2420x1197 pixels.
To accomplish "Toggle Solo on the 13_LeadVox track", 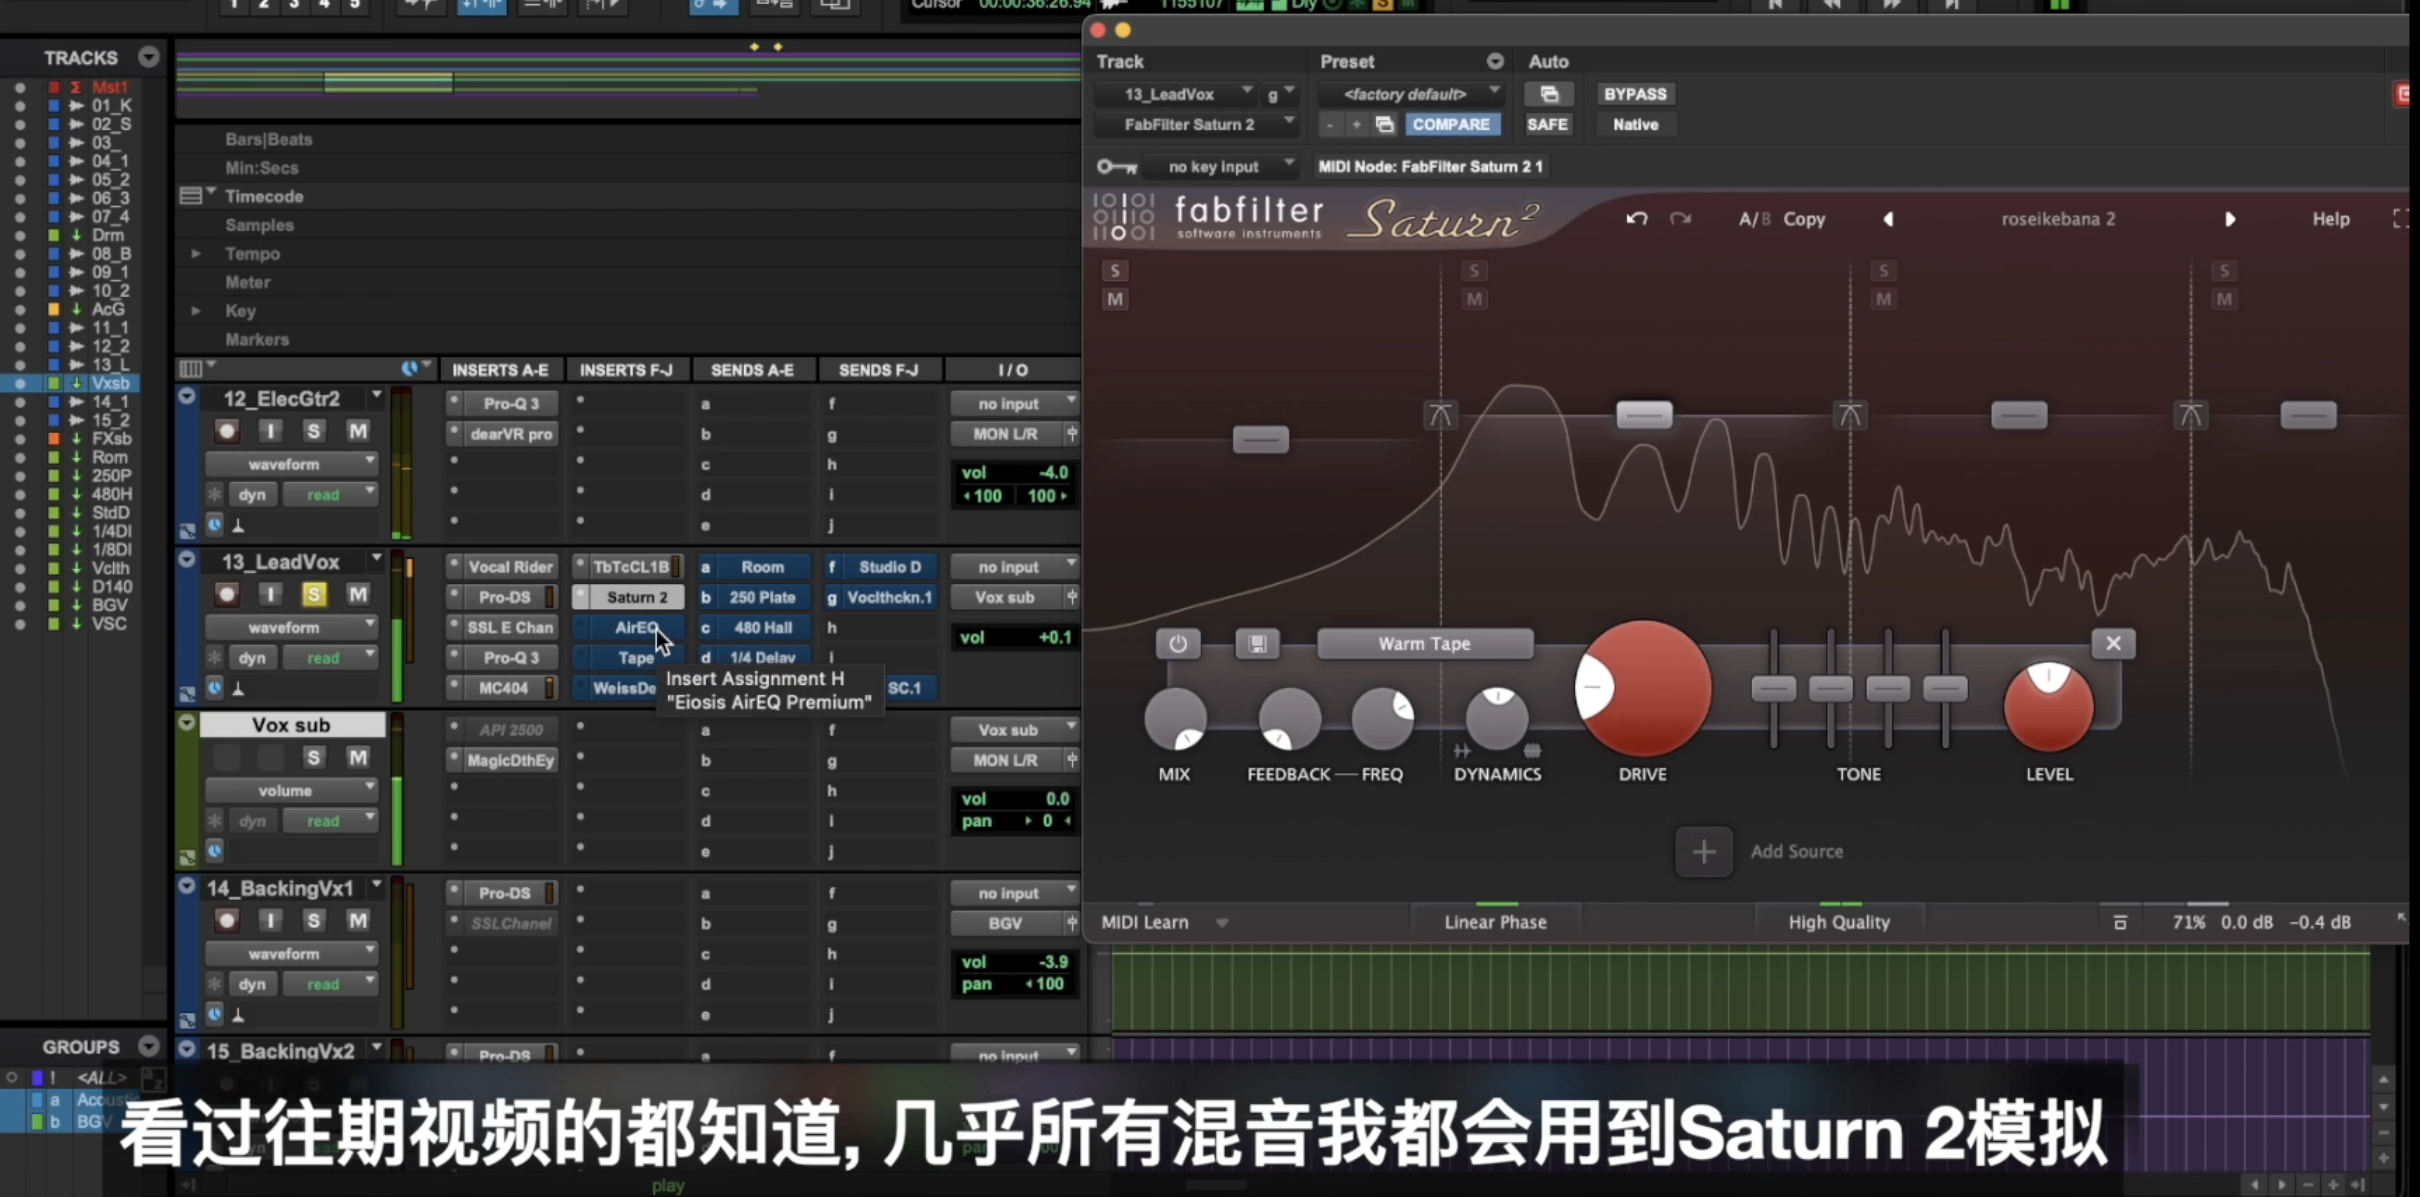I will [x=314, y=595].
